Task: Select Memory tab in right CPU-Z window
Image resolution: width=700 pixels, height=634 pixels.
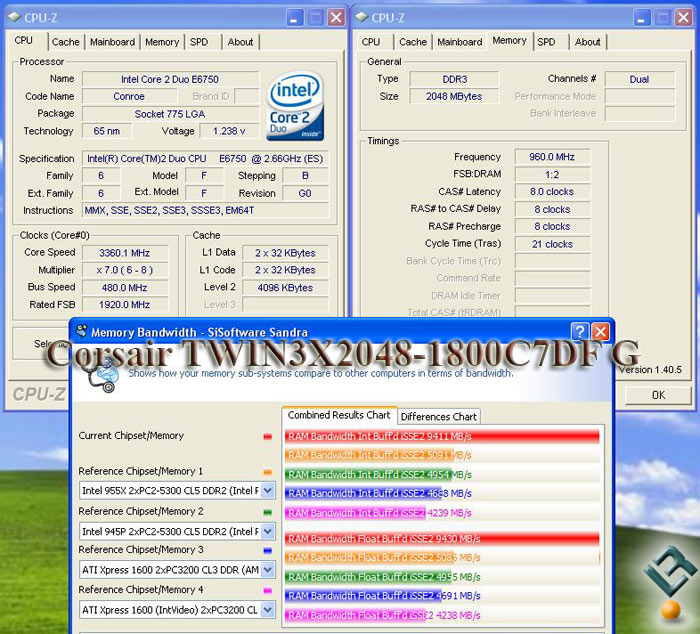Action: coord(510,41)
